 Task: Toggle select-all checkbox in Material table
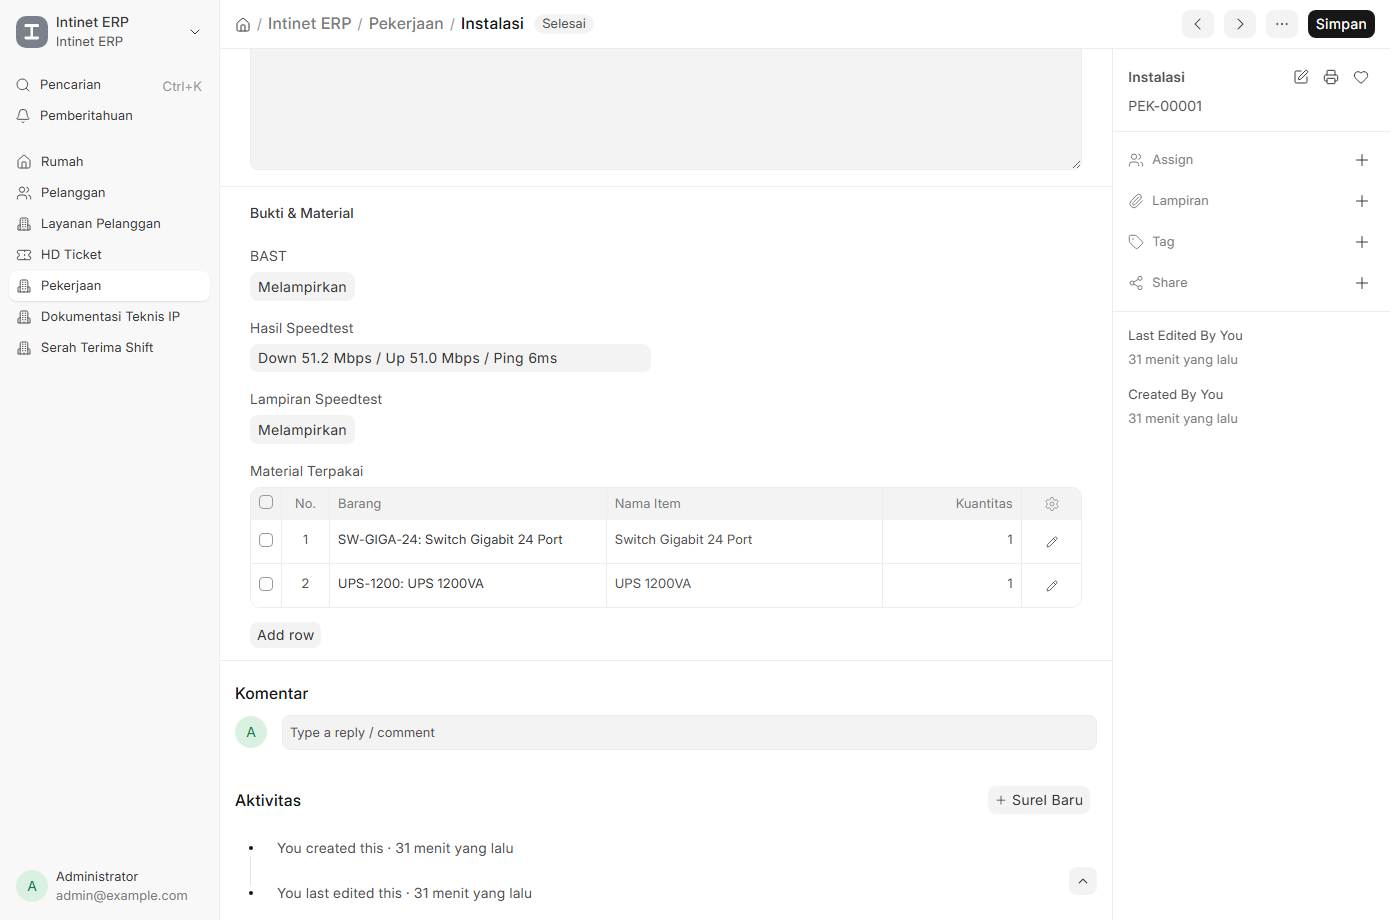[x=266, y=502]
